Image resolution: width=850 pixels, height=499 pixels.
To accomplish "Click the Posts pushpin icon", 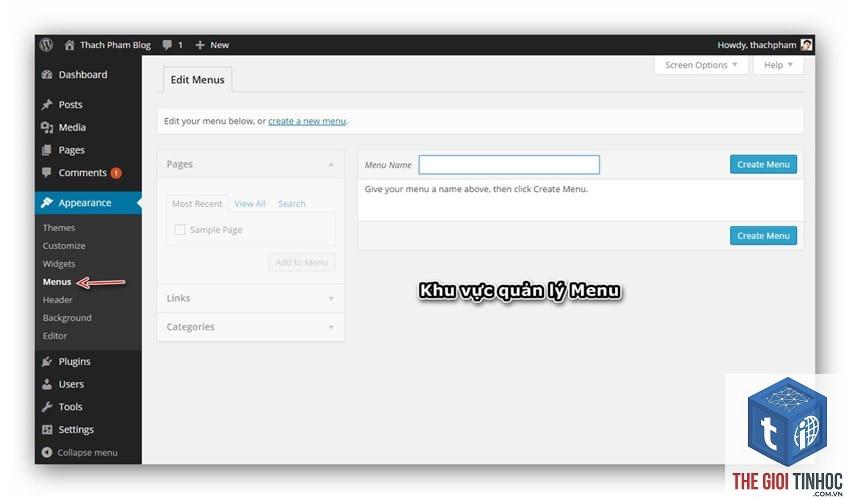I will click(47, 105).
